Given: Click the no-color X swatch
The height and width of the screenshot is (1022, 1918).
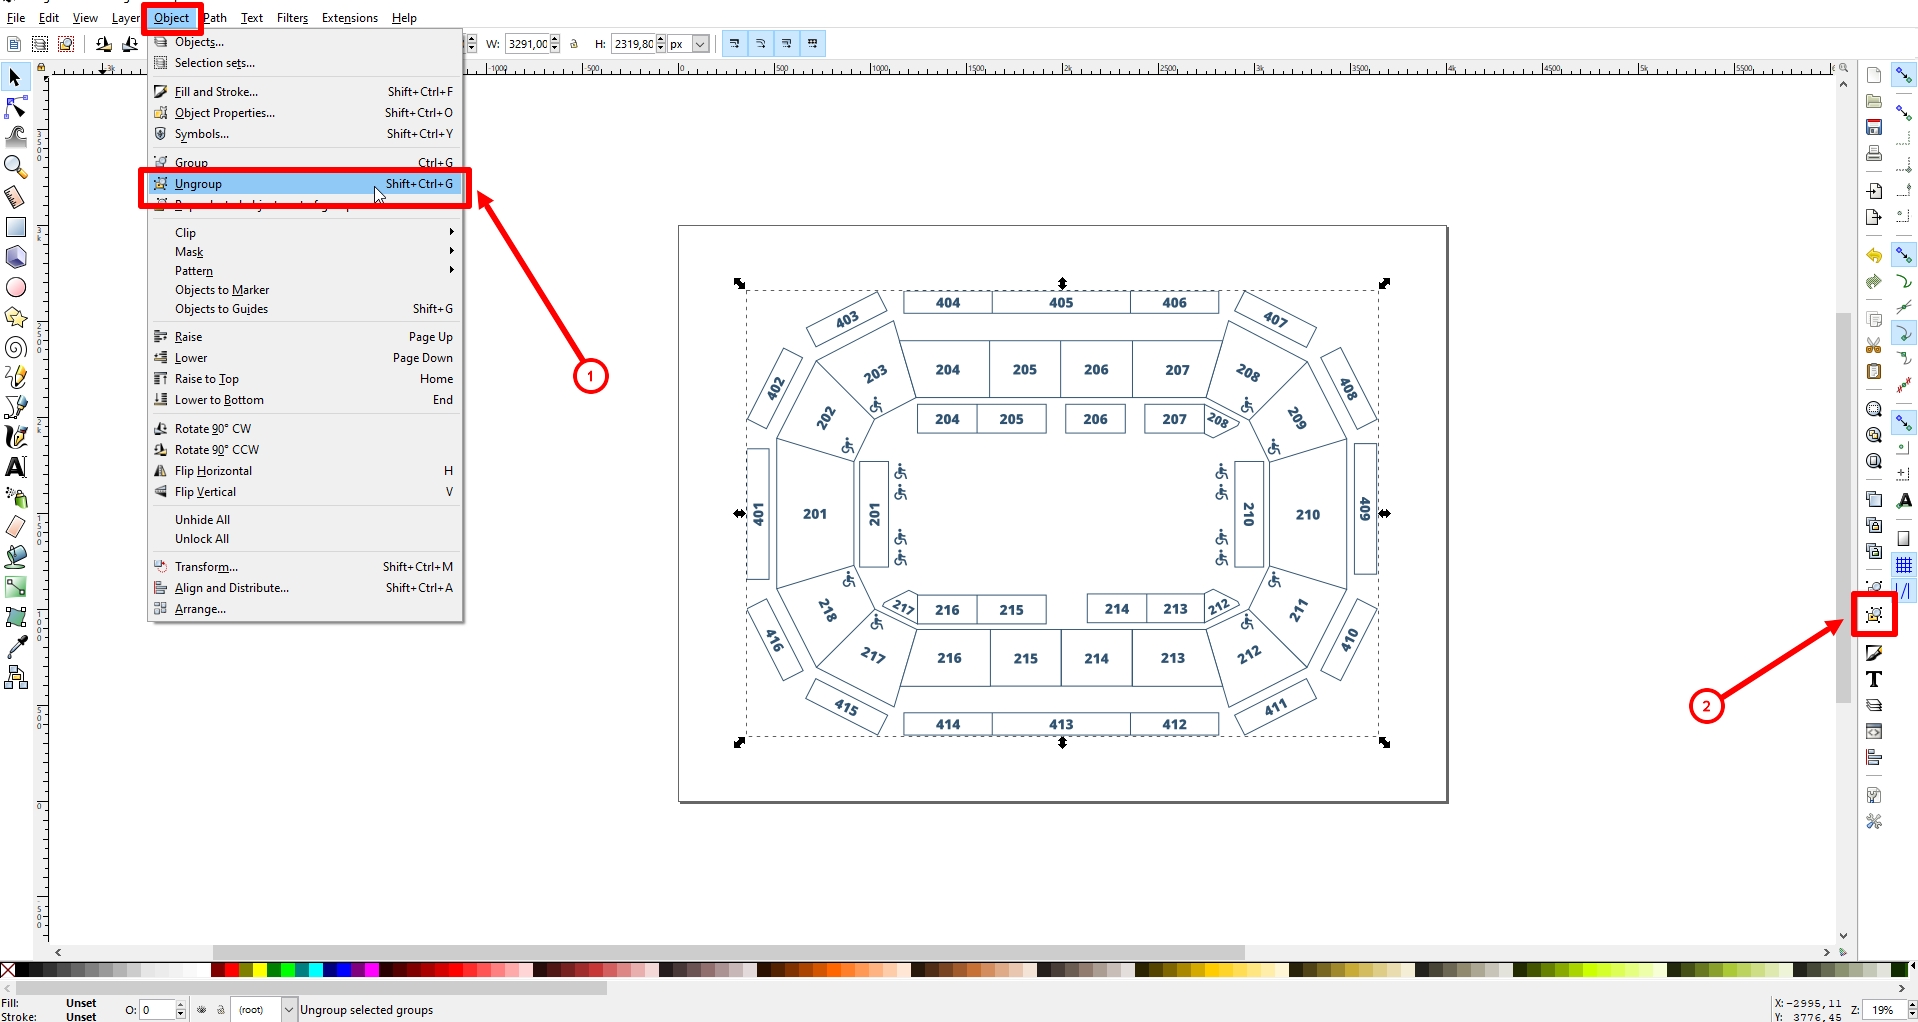Looking at the screenshot, I should 8,970.
